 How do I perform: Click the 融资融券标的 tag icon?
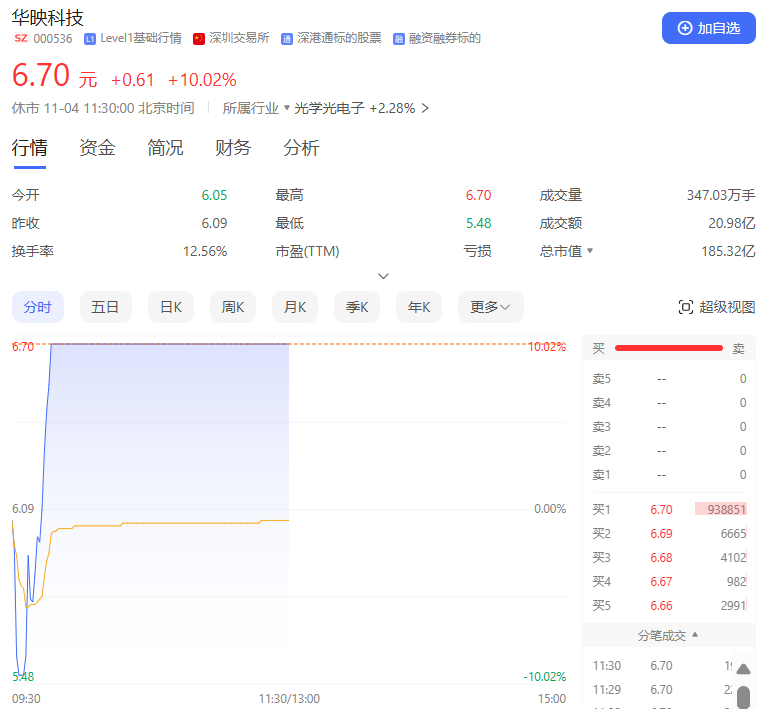click(x=399, y=39)
